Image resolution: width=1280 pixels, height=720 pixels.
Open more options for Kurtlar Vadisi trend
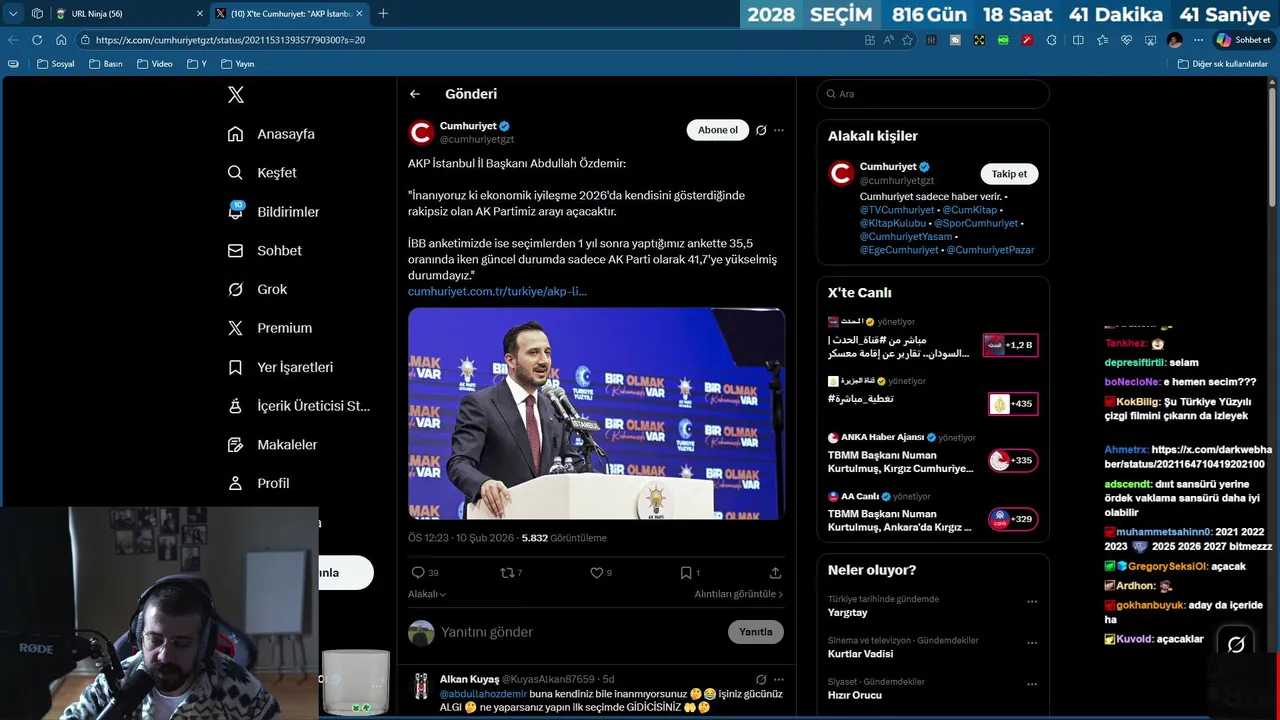pos(1032,643)
